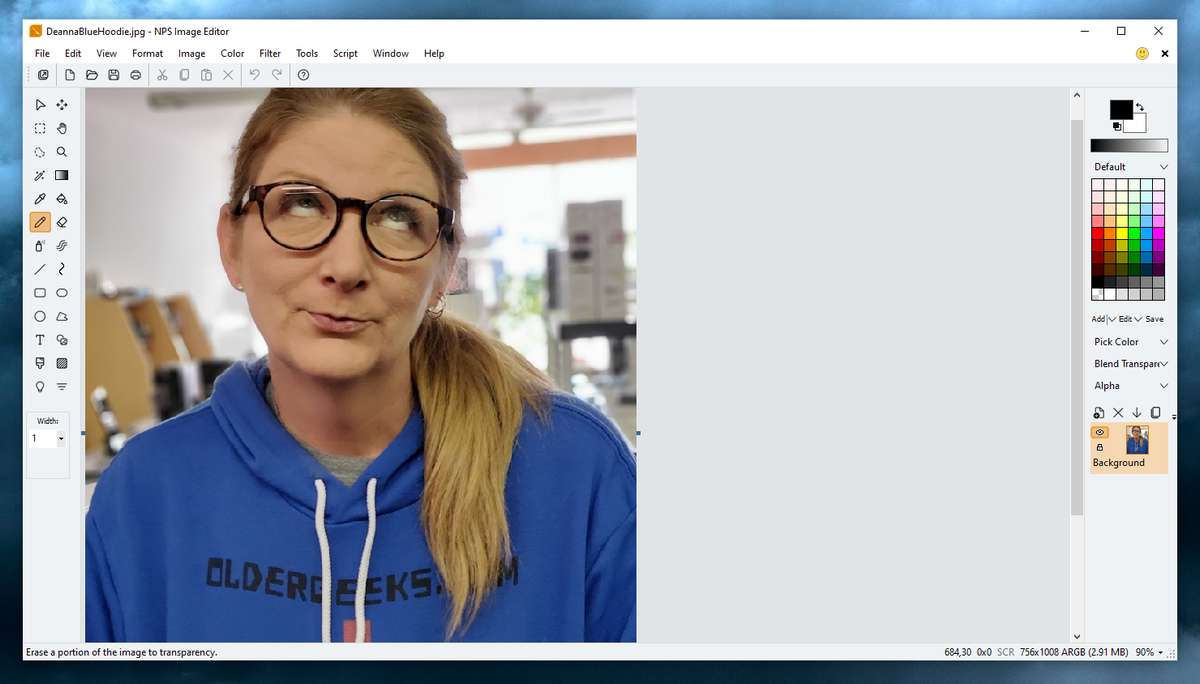Screen dimensions: 1200x684
Task: Select the Line drawing tool
Action: click(x=40, y=269)
